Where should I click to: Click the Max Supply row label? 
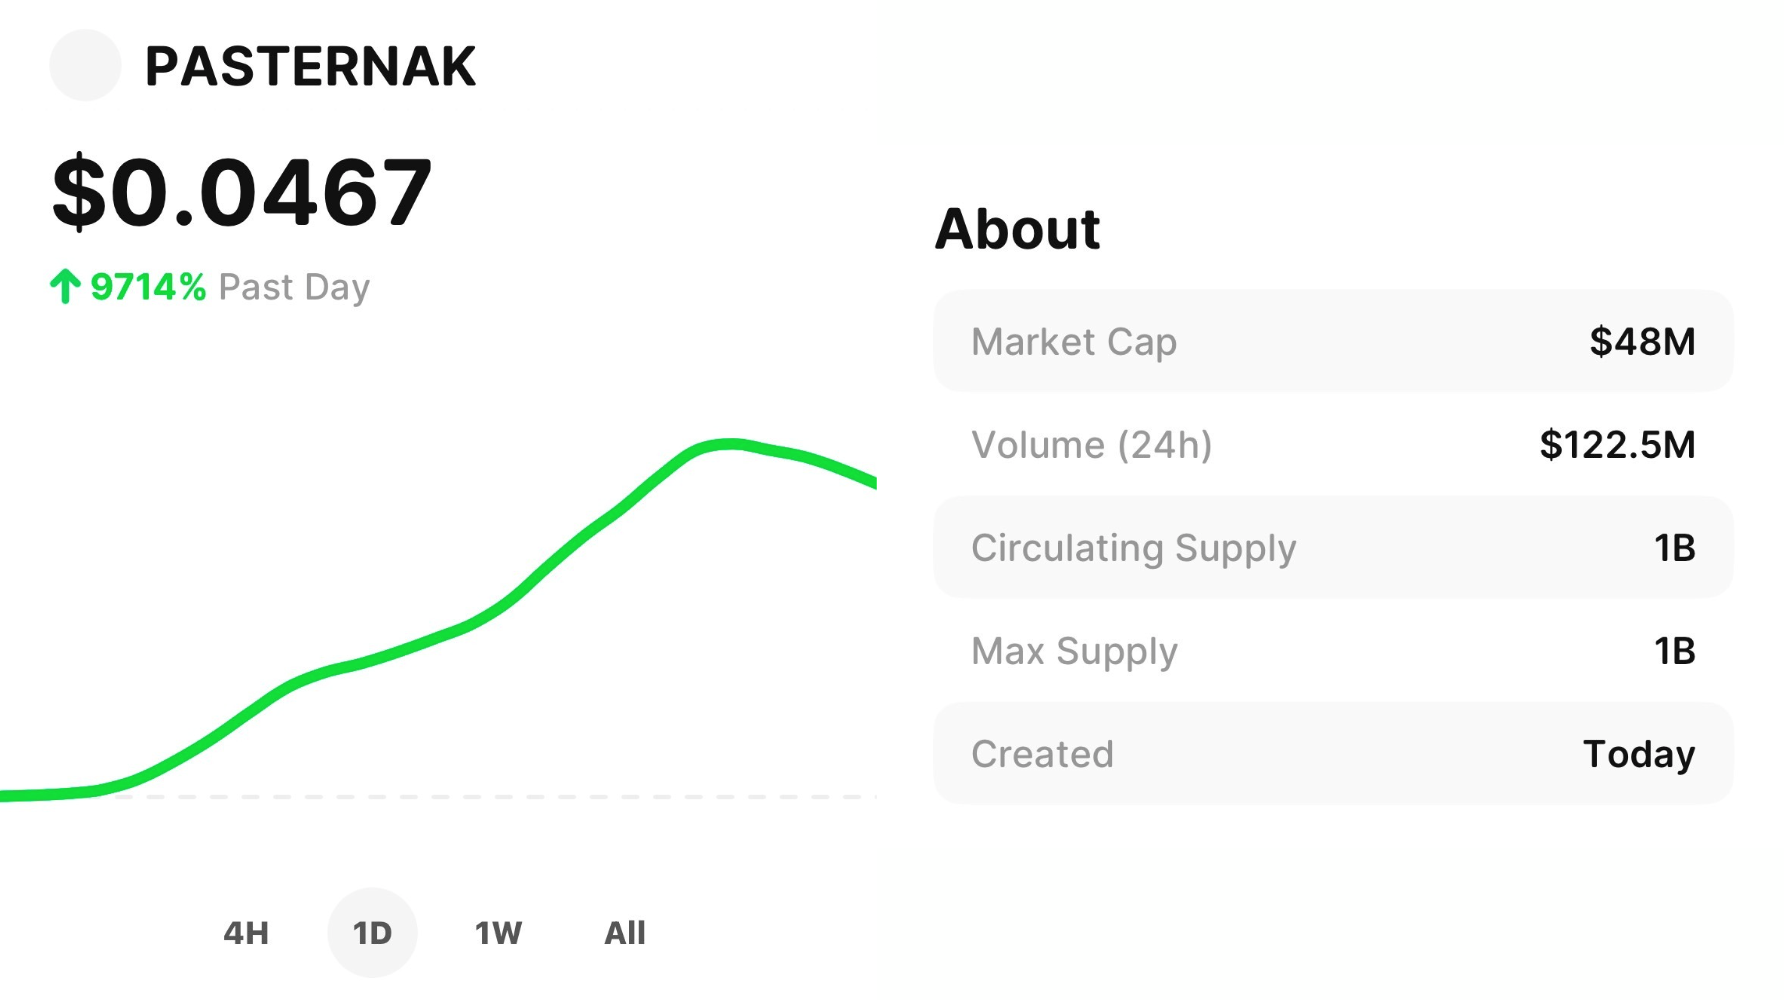point(1074,651)
